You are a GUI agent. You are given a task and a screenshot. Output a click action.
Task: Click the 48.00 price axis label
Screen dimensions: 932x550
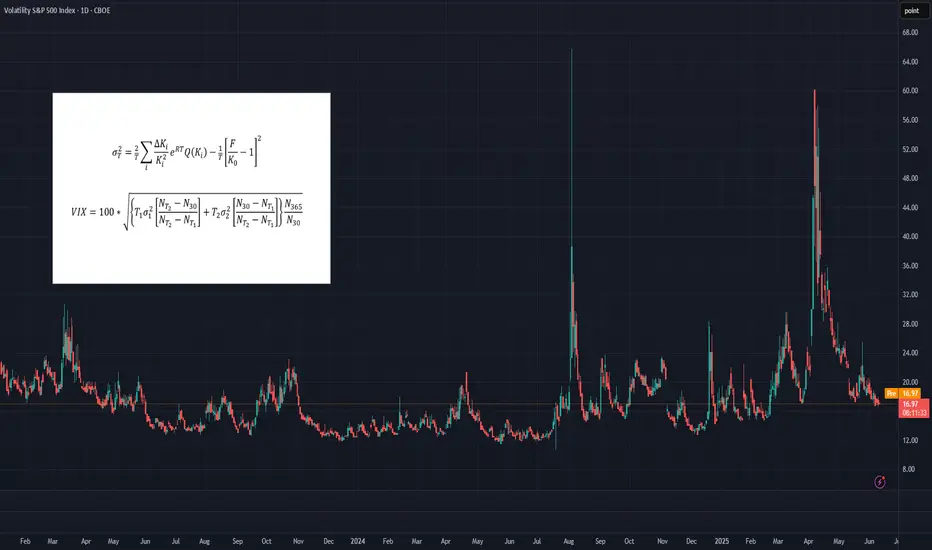point(910,178)
